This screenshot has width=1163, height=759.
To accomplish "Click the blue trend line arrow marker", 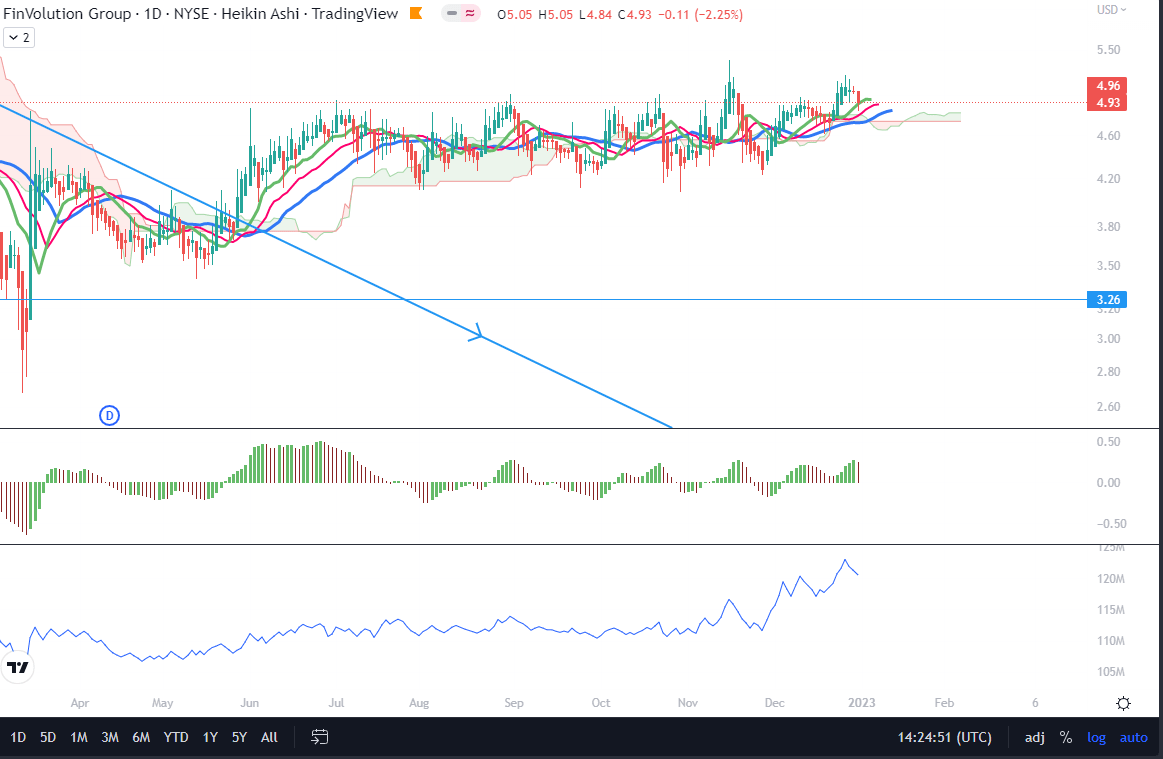I will pos(476,333).
